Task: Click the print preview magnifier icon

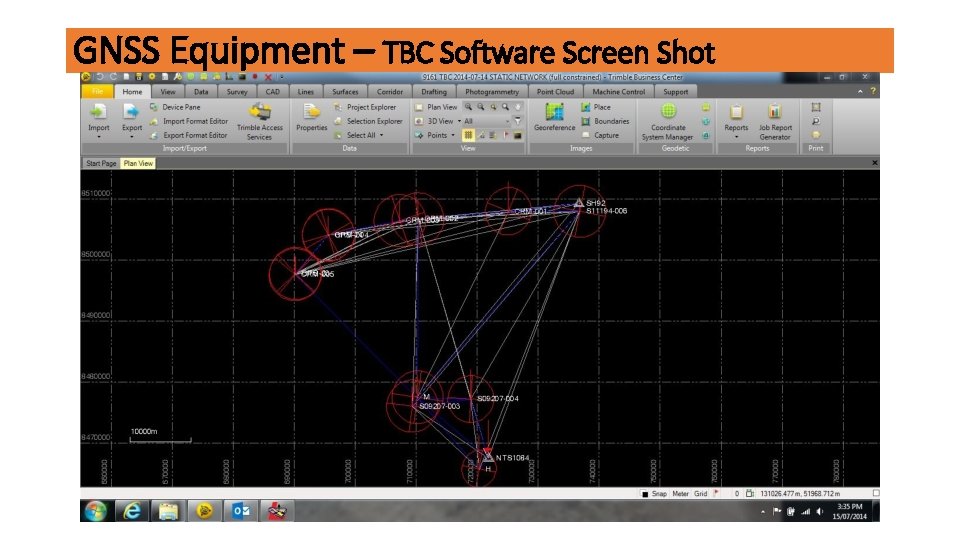Action: point(816,121)
